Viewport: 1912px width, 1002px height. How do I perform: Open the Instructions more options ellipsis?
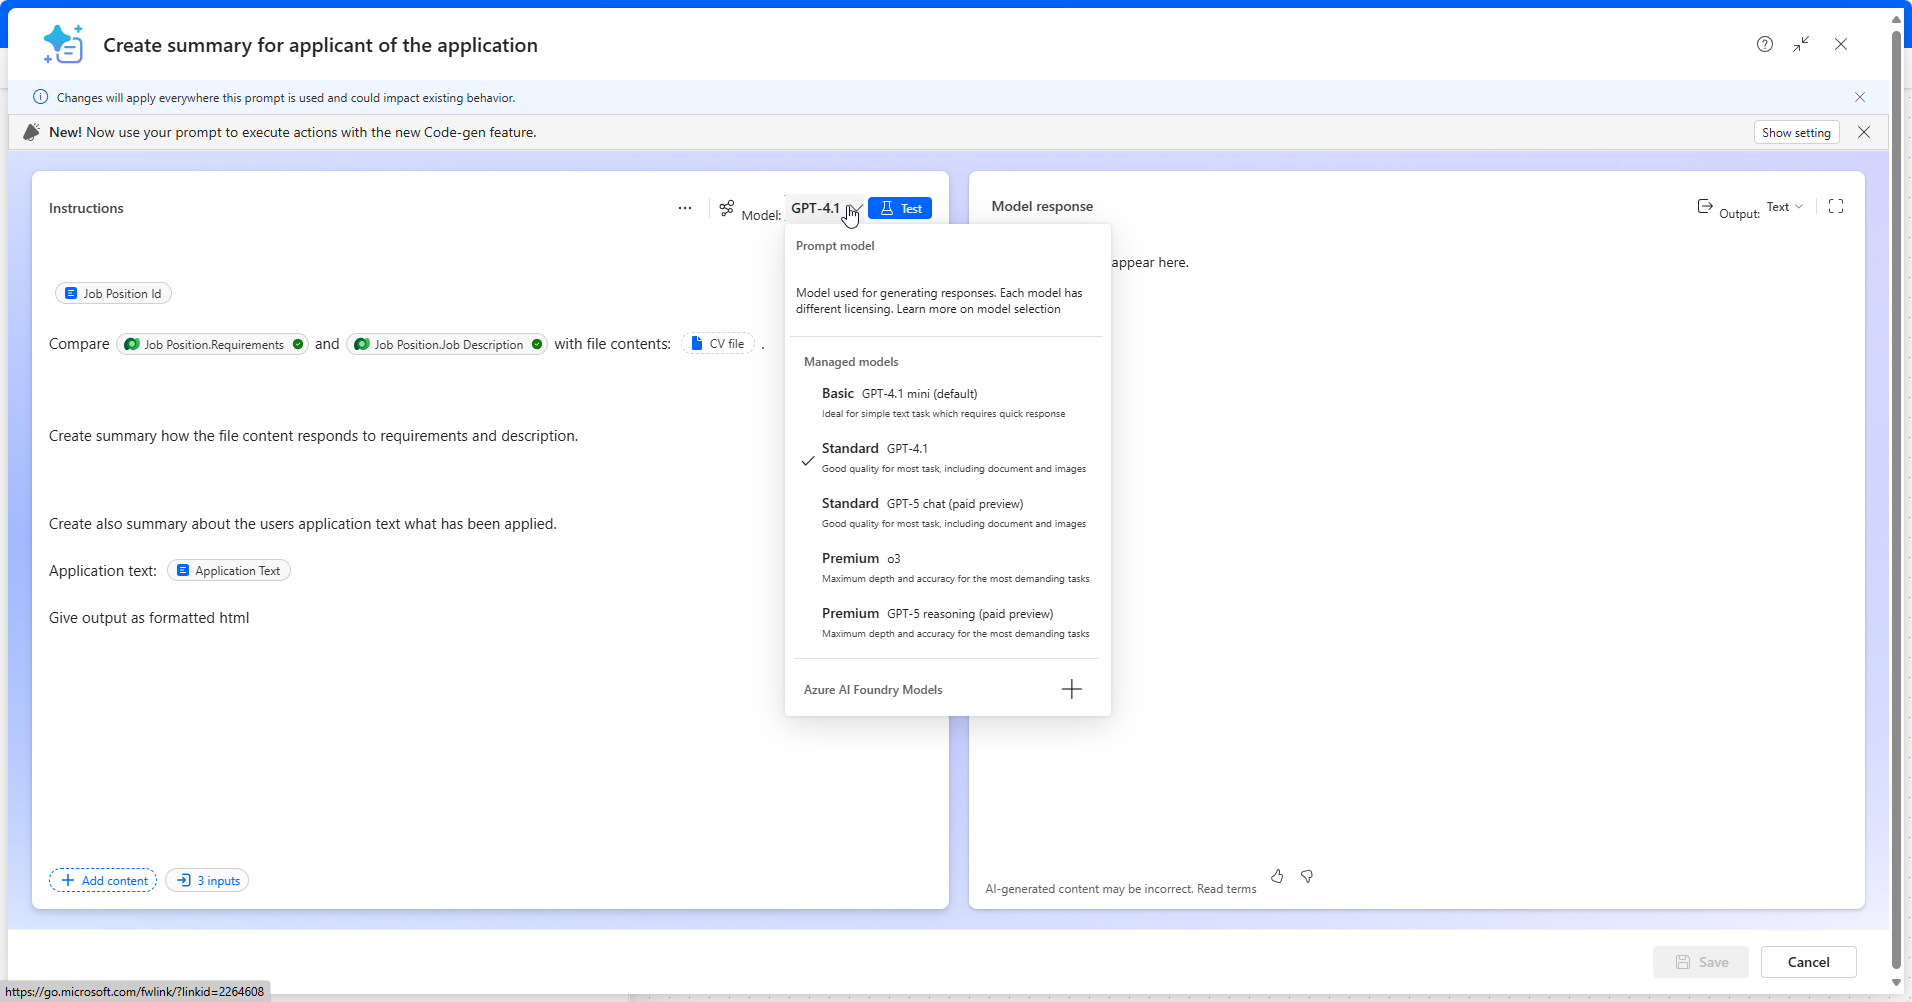[685, 208]
